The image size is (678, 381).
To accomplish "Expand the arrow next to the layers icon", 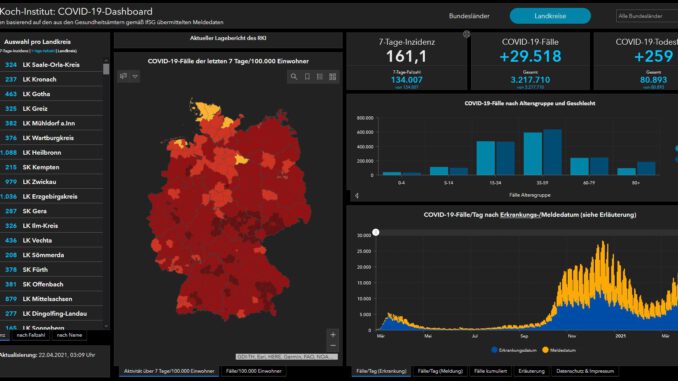I will [x=135, y=76].
